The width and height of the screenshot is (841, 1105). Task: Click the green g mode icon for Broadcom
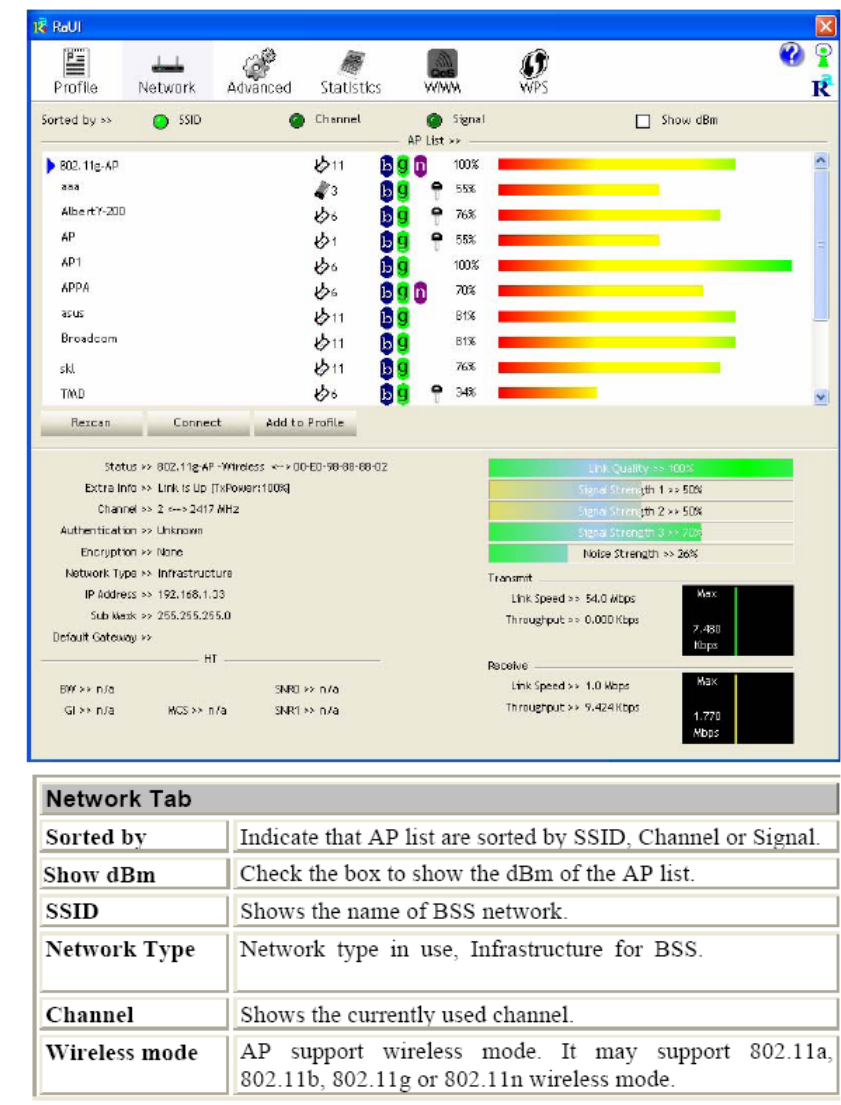(403, 342)
